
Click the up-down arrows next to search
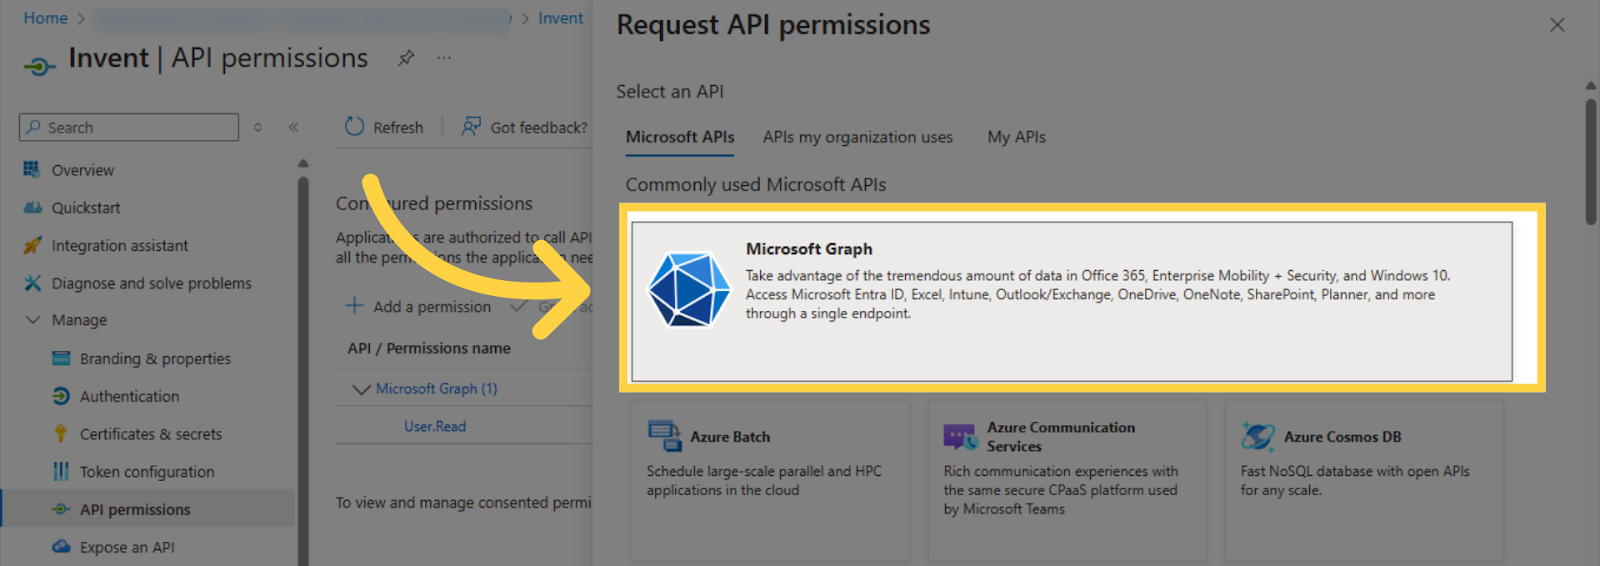coord(258,127)
